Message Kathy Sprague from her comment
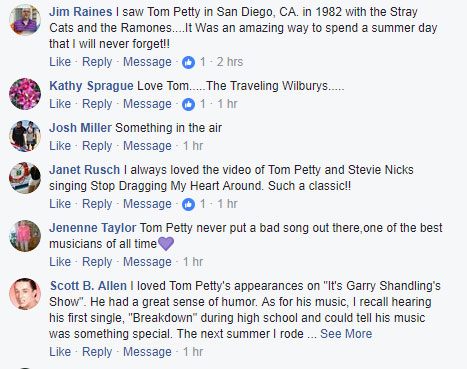This screenshot has height=369, width=467. coord(147,104)
